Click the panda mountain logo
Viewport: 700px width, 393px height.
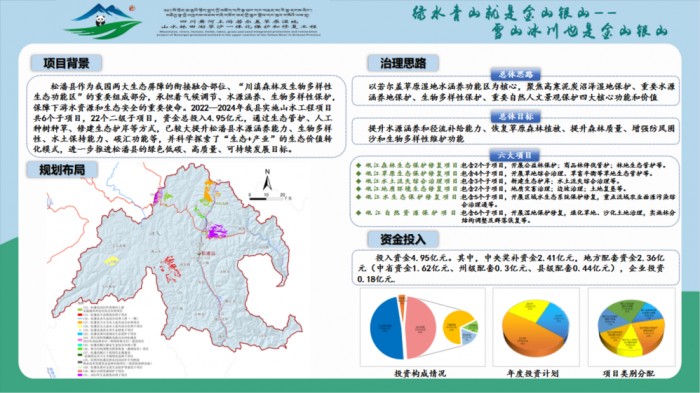[x=103, y=21]
